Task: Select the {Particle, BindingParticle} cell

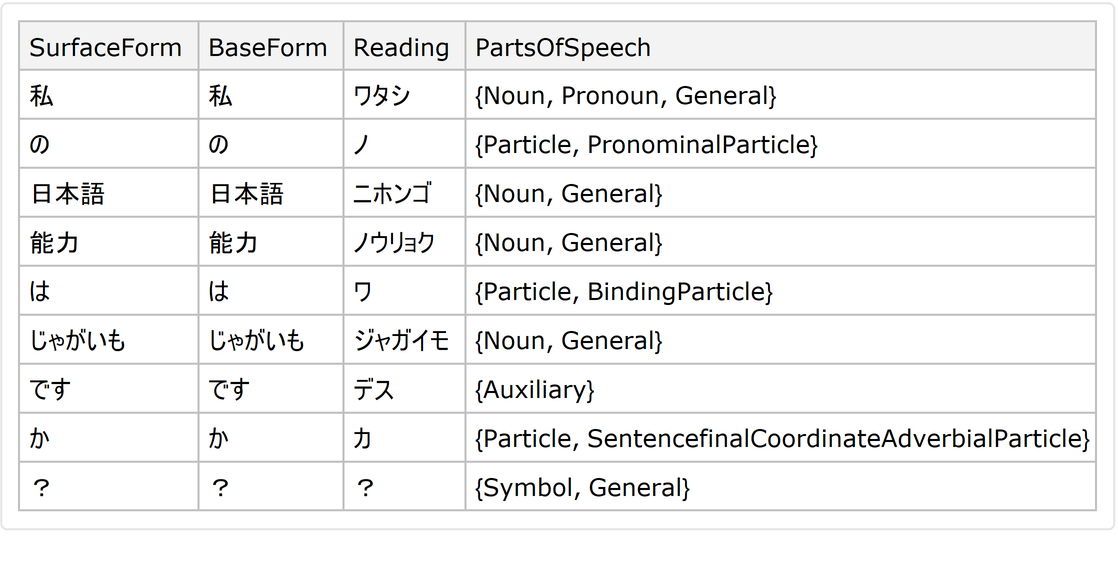Action: click(624, 292)
